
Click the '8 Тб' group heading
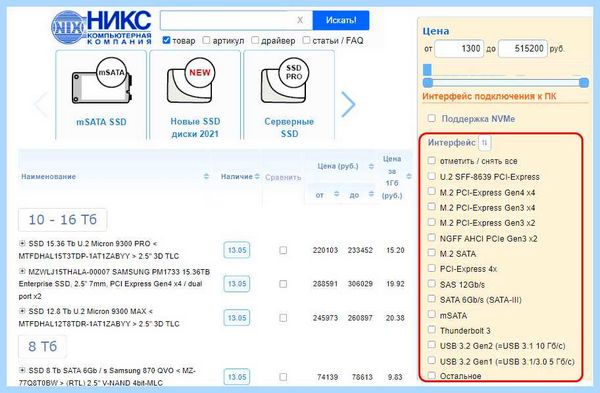click(x=42, y=346)
